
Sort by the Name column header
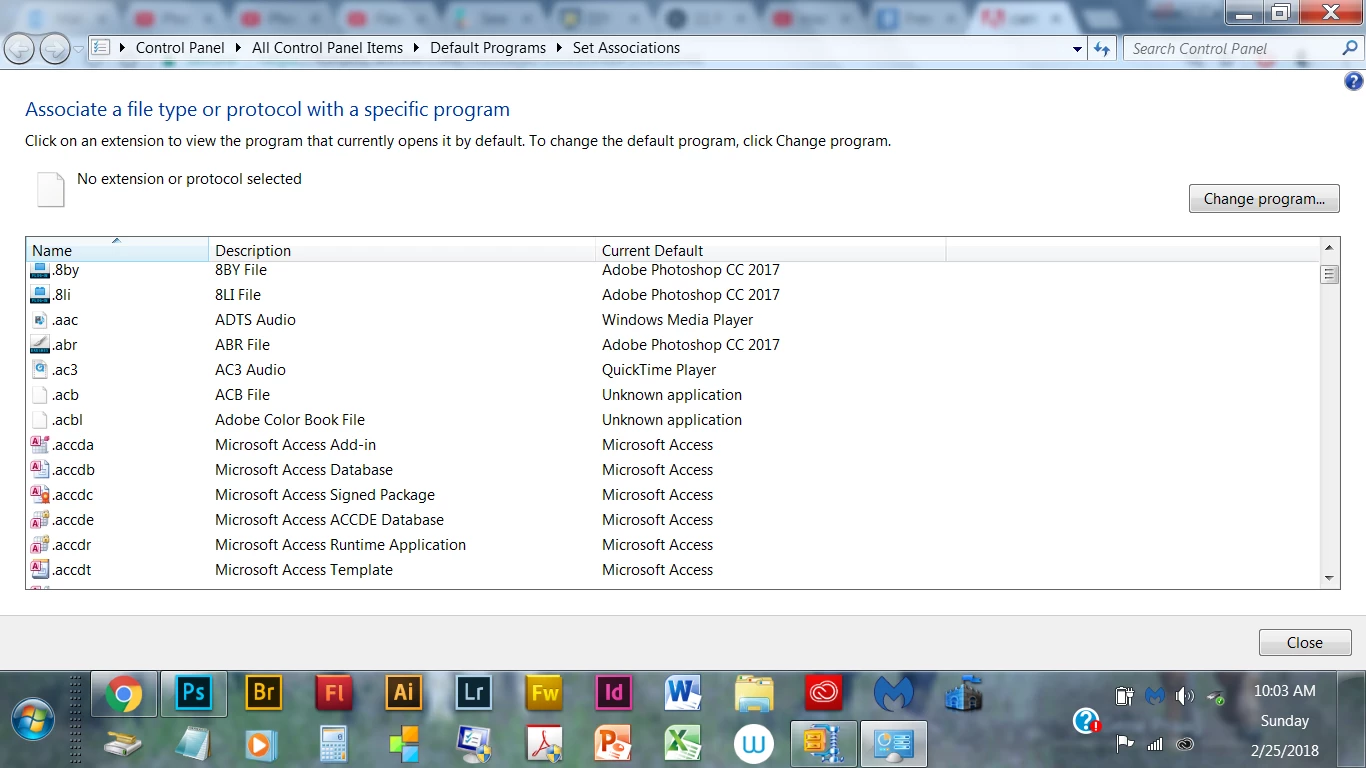pos(117,250)
